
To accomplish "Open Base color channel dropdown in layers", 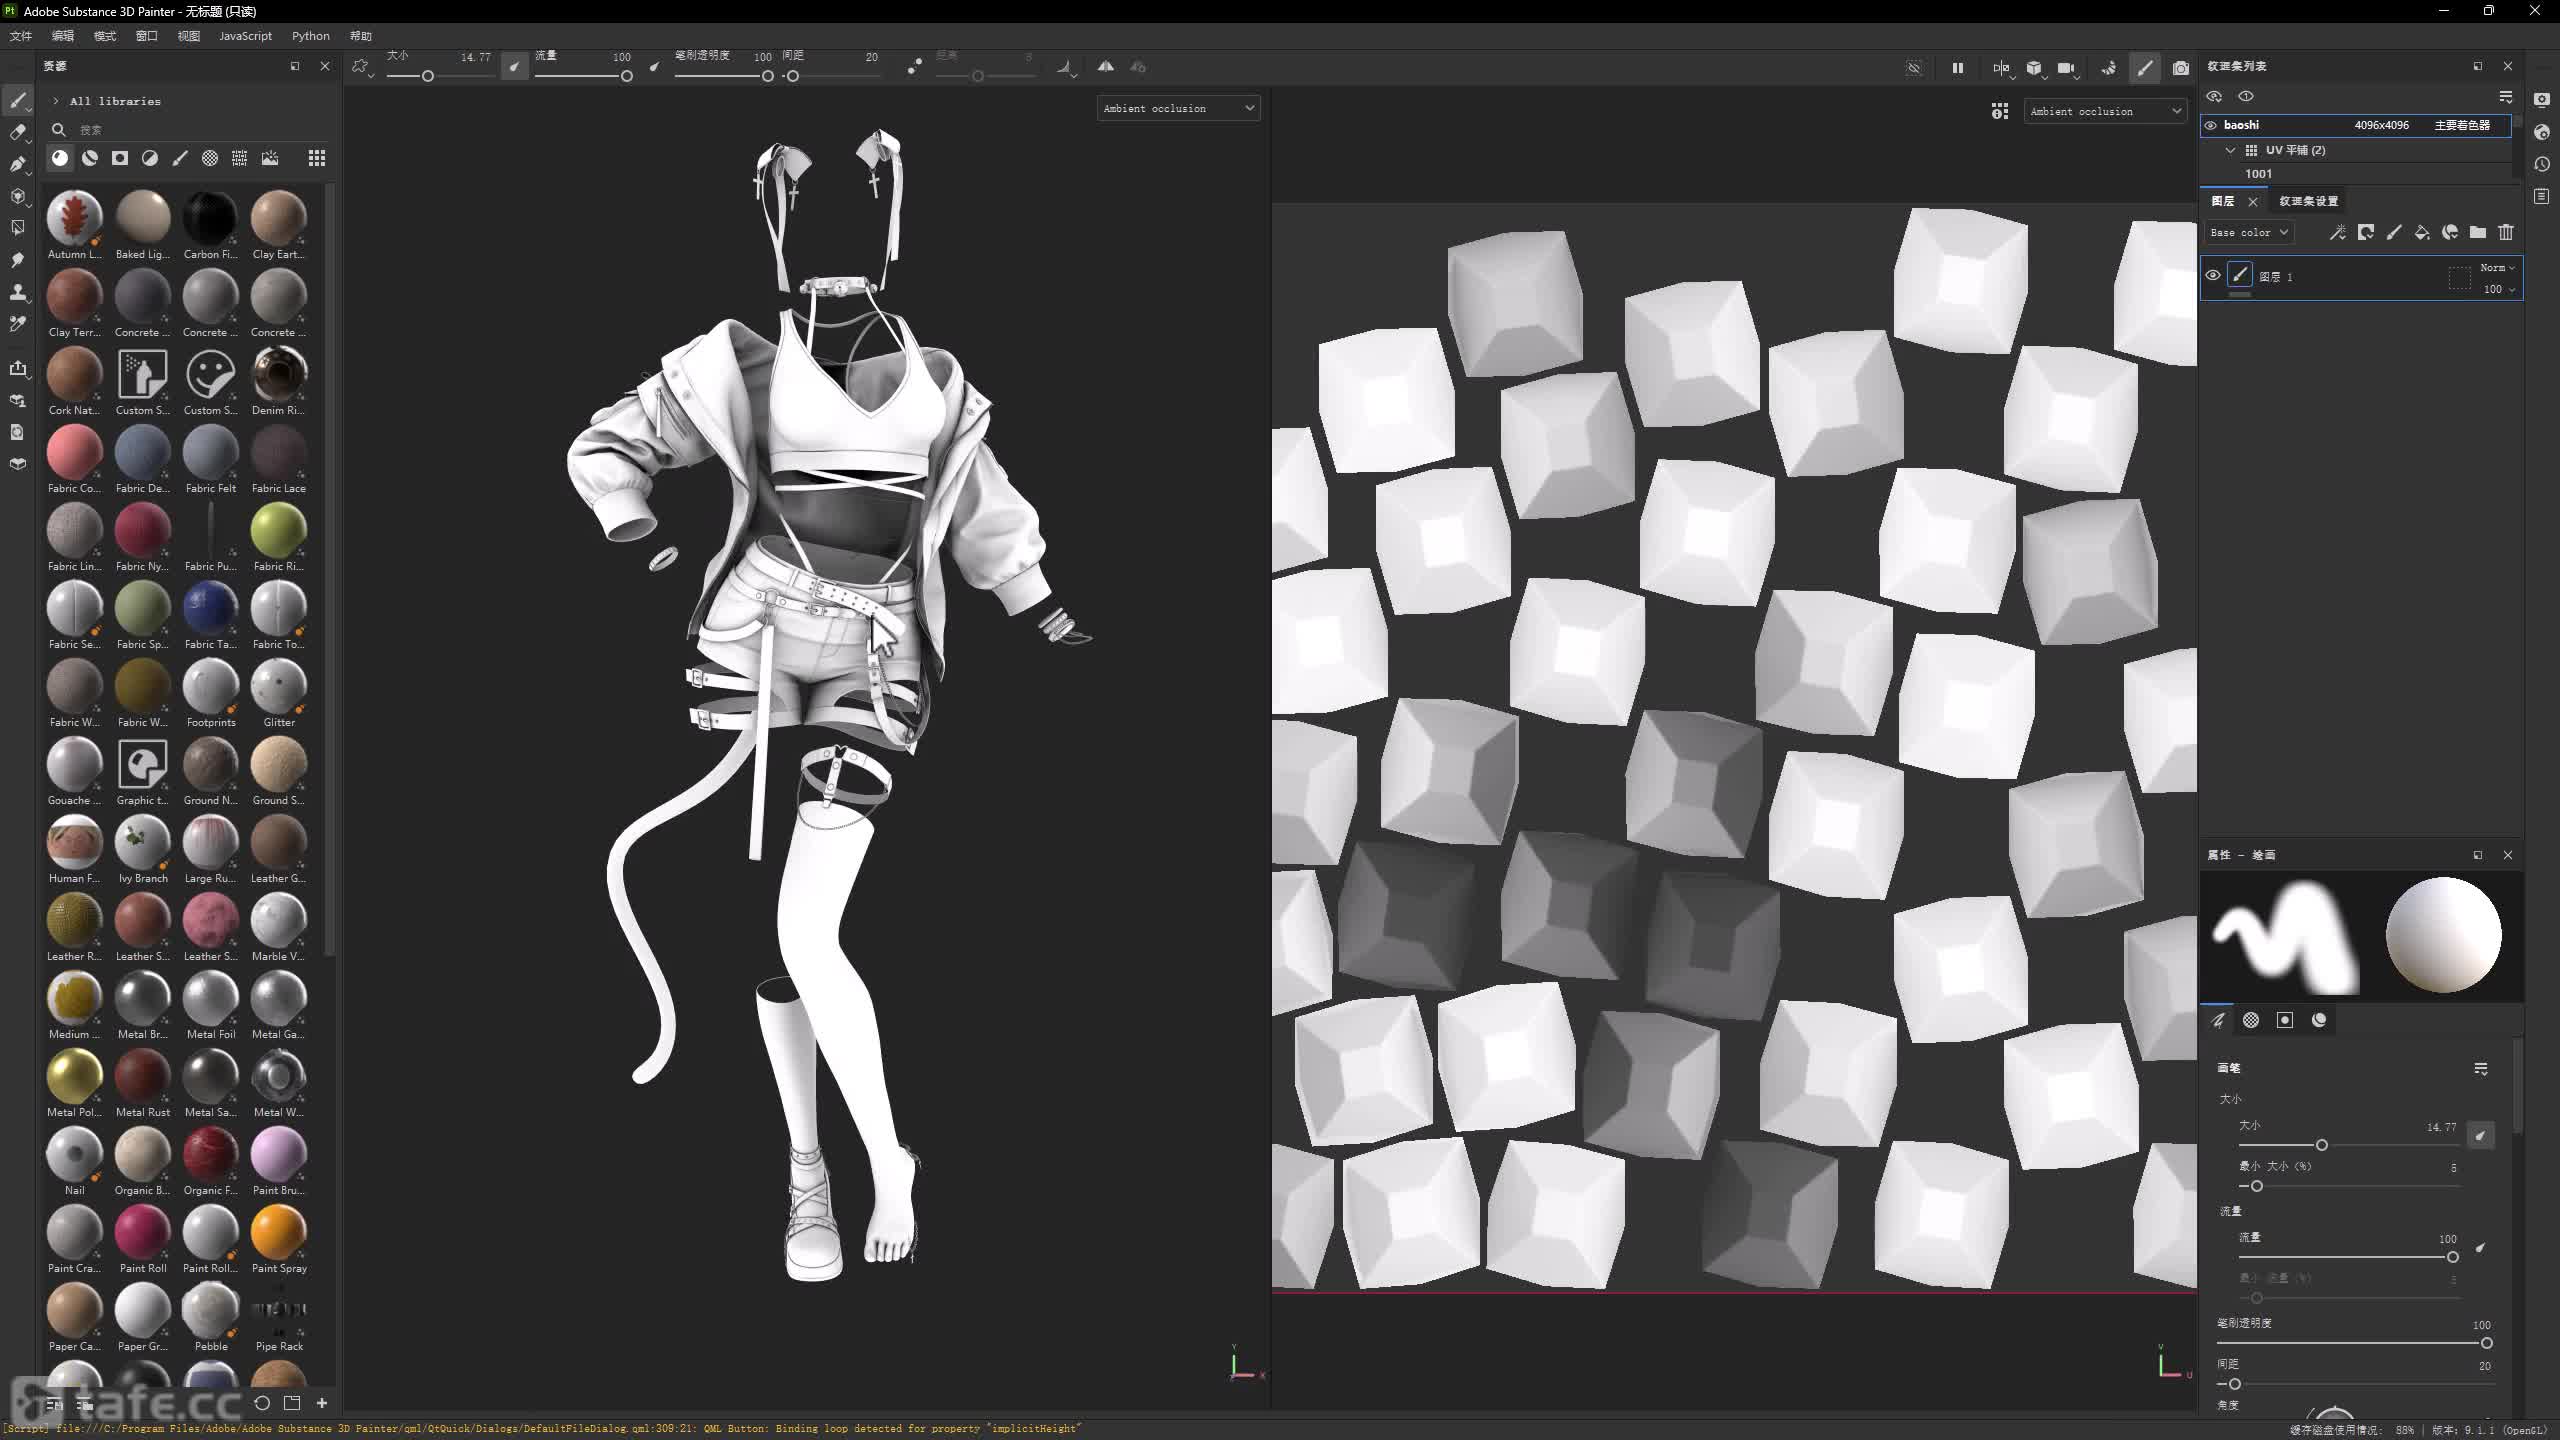I will pyautogui.click(x=2248, y=232).
